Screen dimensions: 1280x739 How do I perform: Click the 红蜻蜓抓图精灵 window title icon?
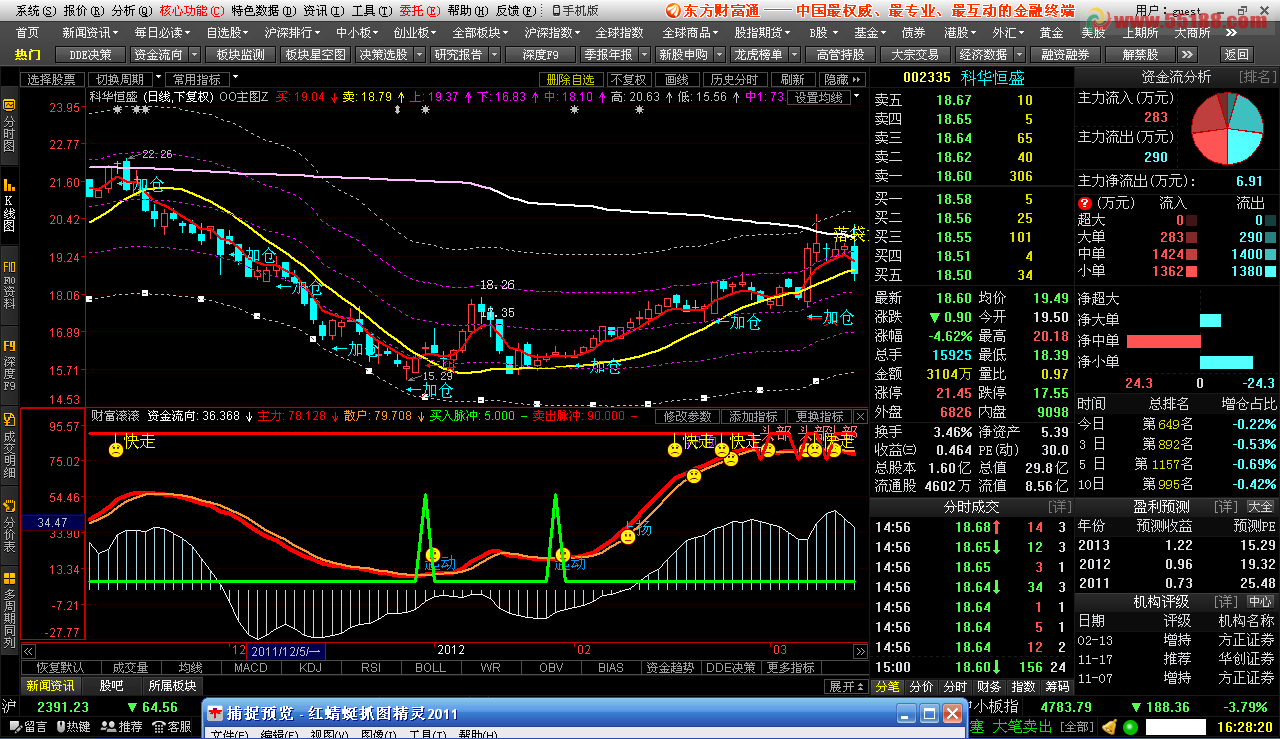pos(215,713)
